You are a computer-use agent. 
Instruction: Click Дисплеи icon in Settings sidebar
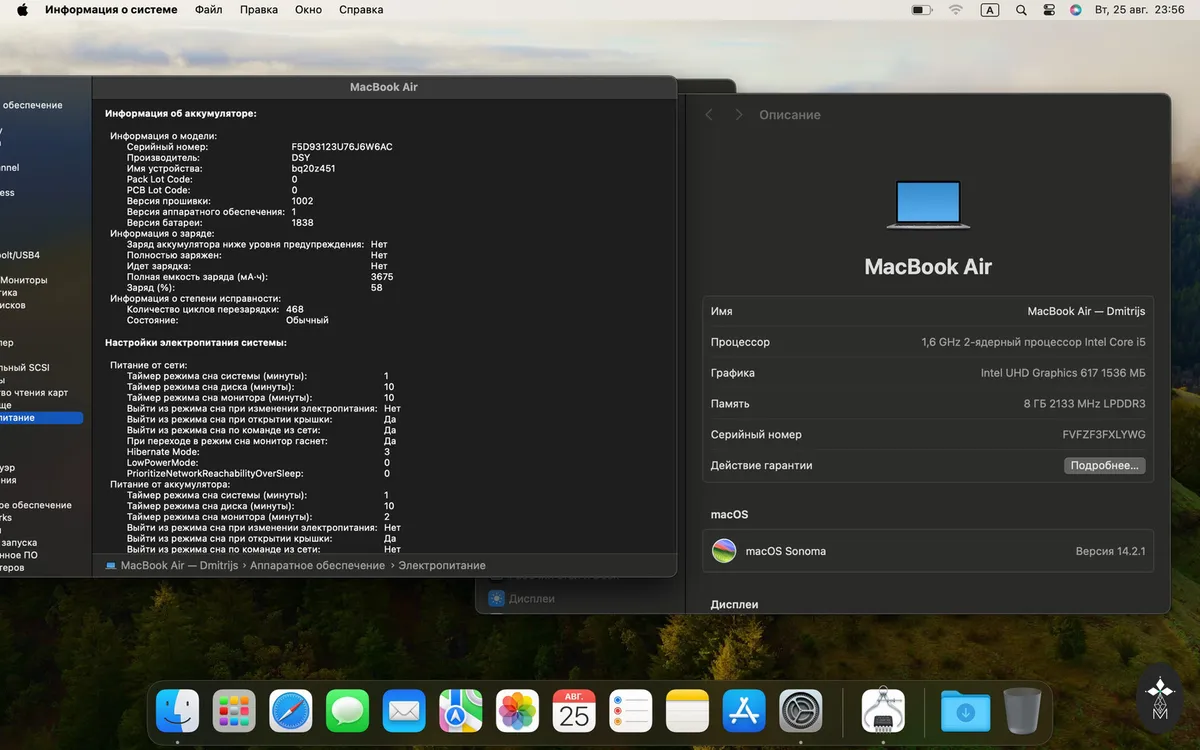[x=496, y=598]
